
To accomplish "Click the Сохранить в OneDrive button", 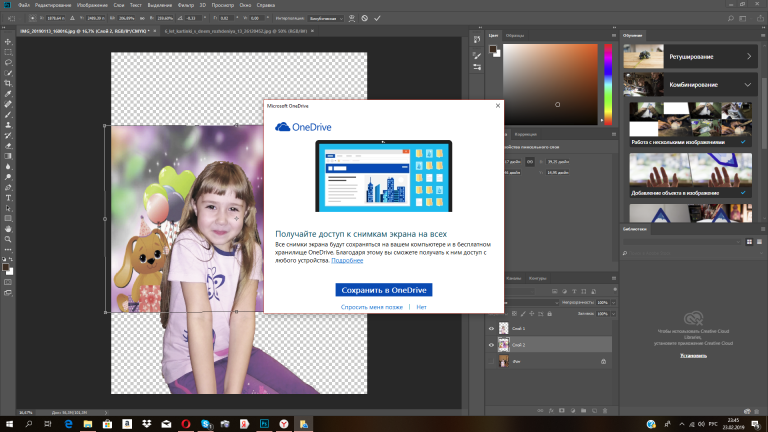I will pyautogui.click(x=384, y=290).
